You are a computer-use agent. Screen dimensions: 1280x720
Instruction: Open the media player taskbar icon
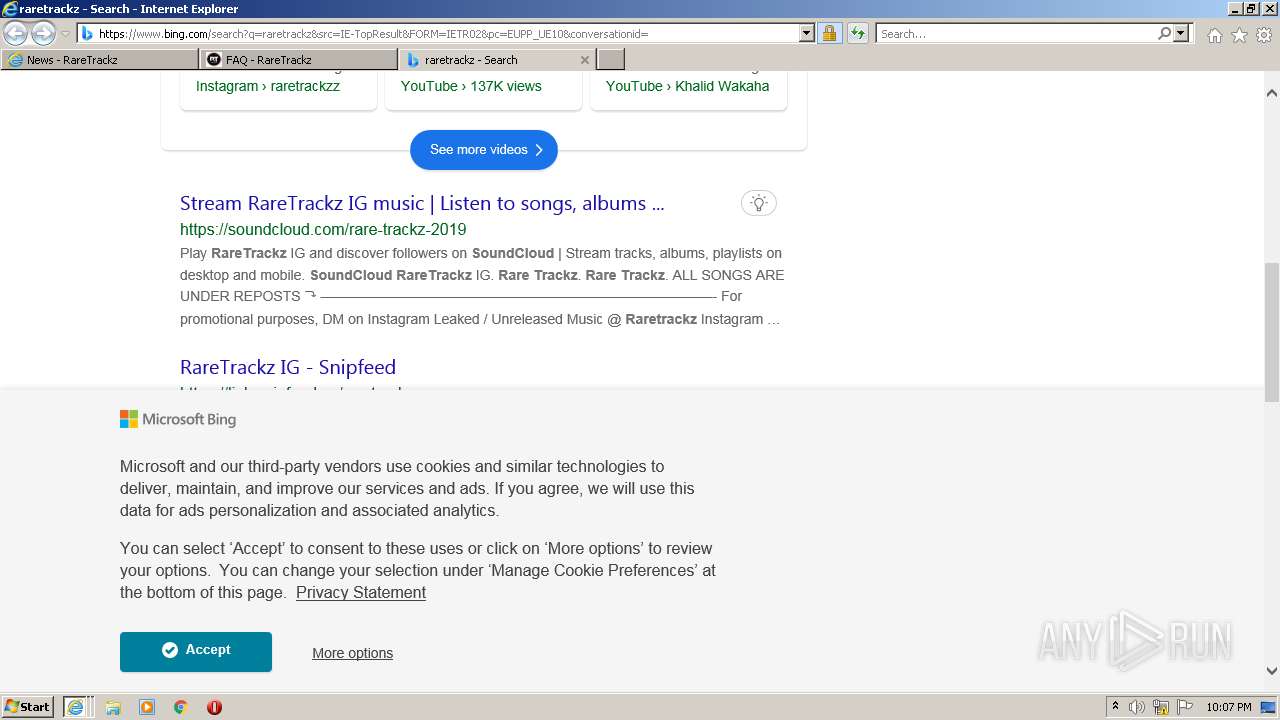147,707
